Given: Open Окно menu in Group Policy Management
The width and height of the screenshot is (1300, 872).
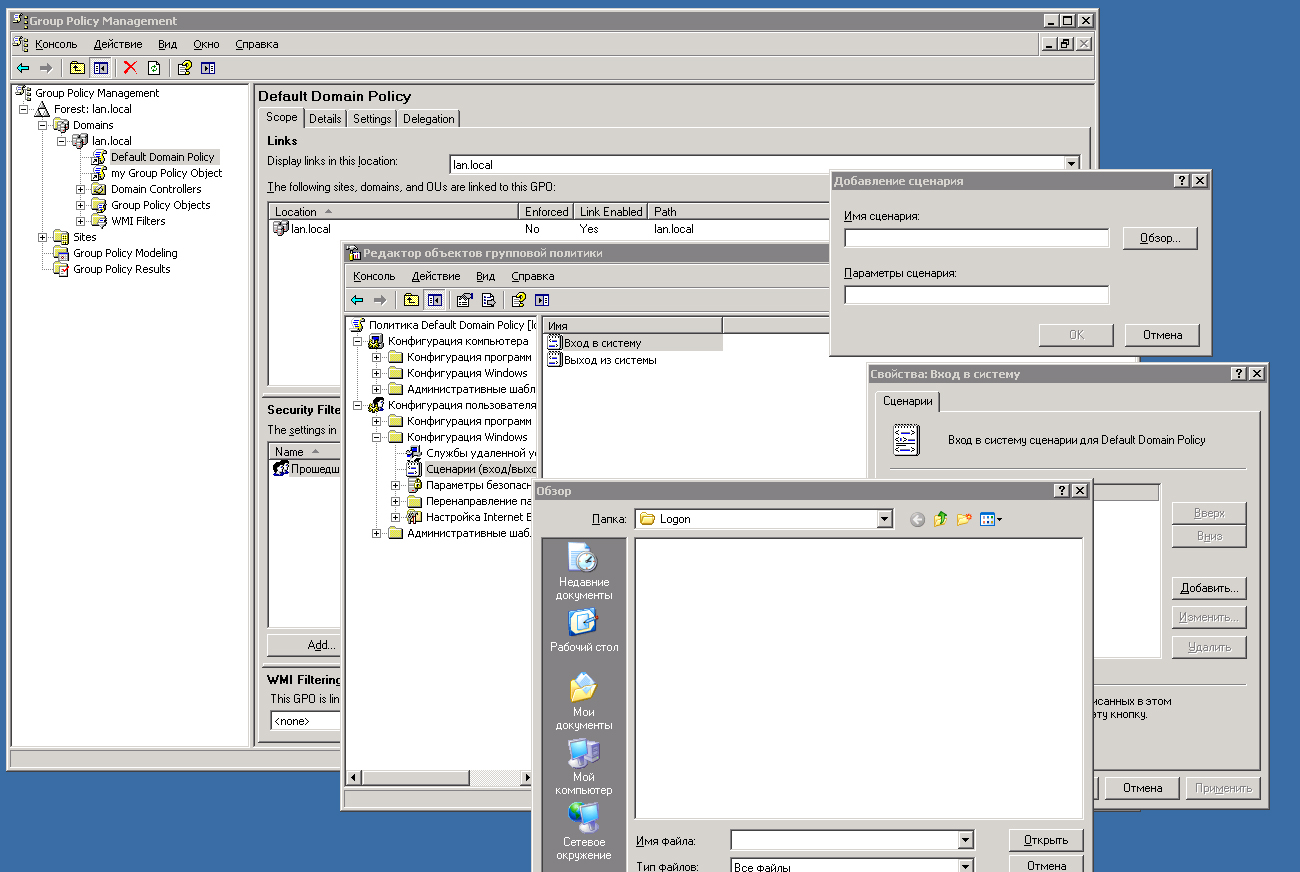Looking at the screenshot, I should pyautogui.click(x=207, y=44).
